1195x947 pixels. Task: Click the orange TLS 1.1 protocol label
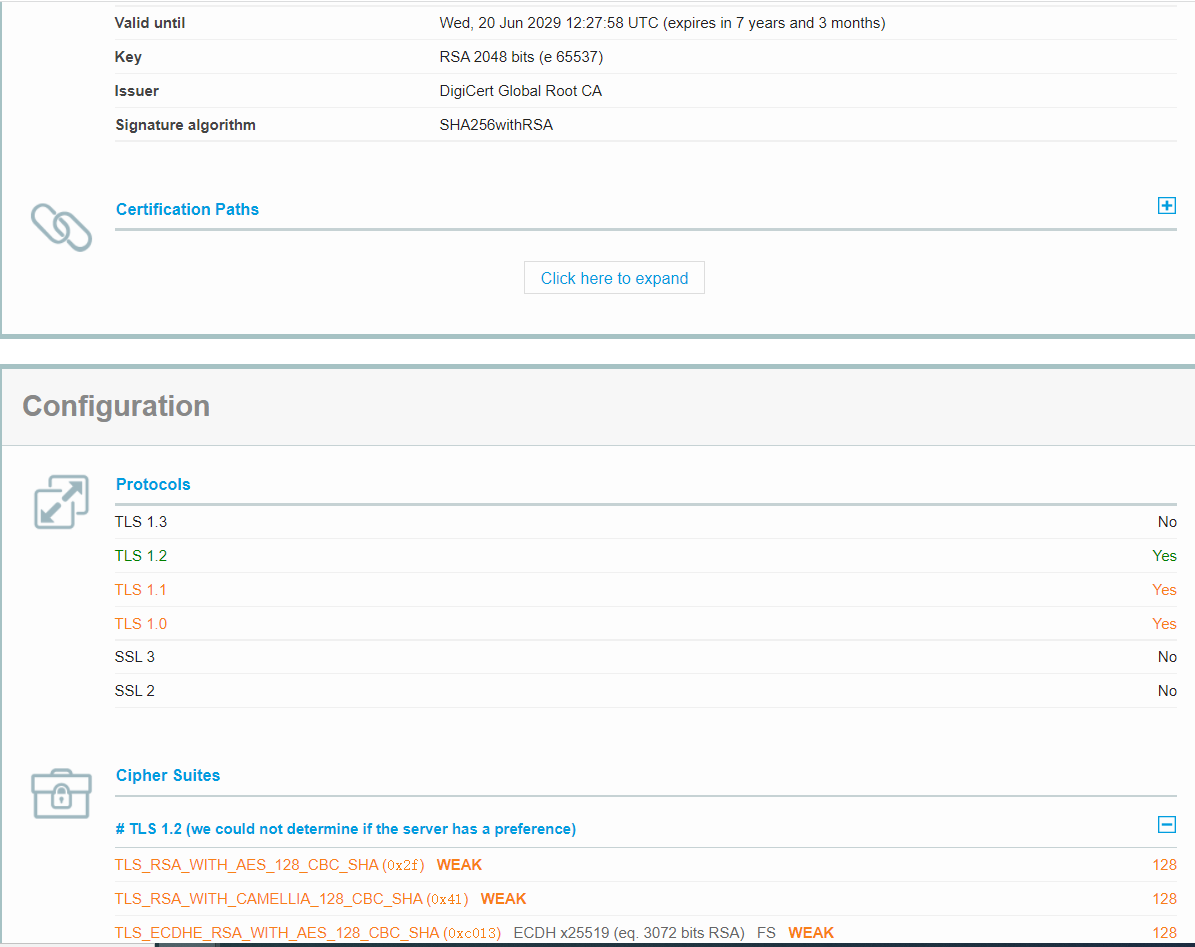coord(140,589)
